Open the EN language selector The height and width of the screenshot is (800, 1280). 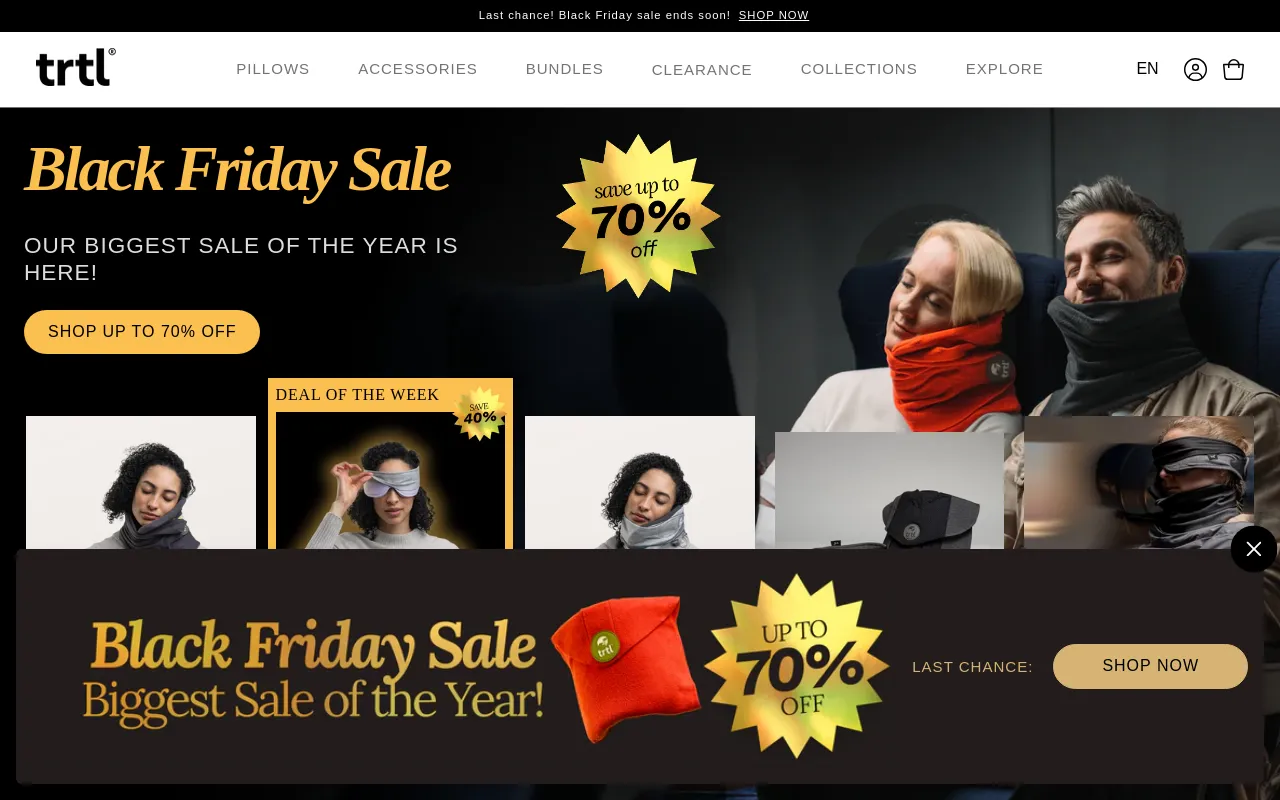[x=1147, y=69]
